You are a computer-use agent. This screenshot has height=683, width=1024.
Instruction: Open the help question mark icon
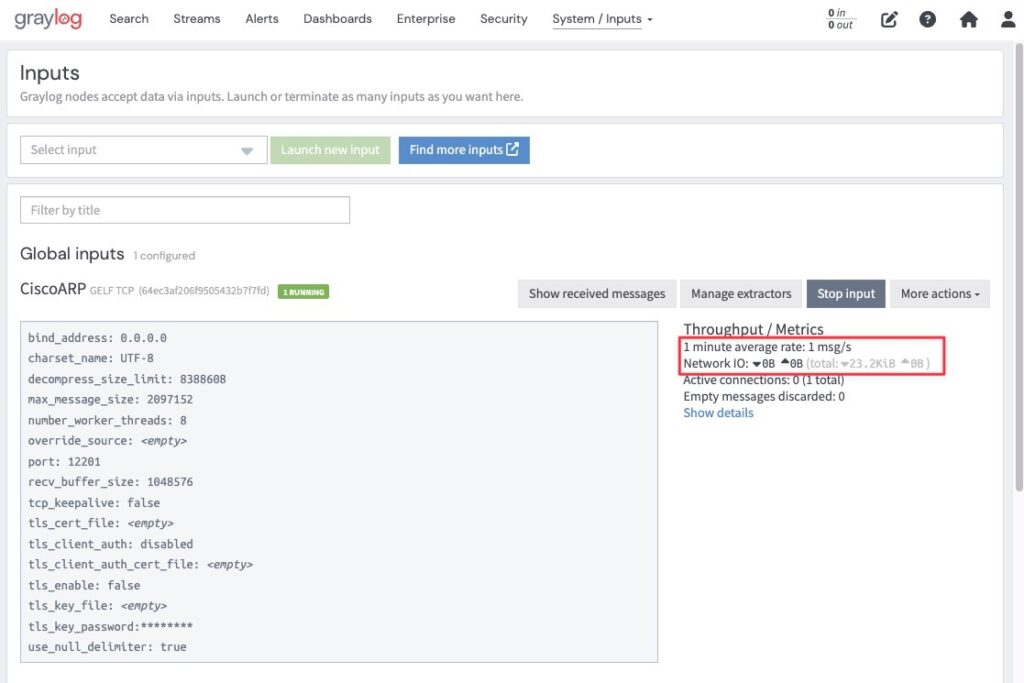click(927, 20)
